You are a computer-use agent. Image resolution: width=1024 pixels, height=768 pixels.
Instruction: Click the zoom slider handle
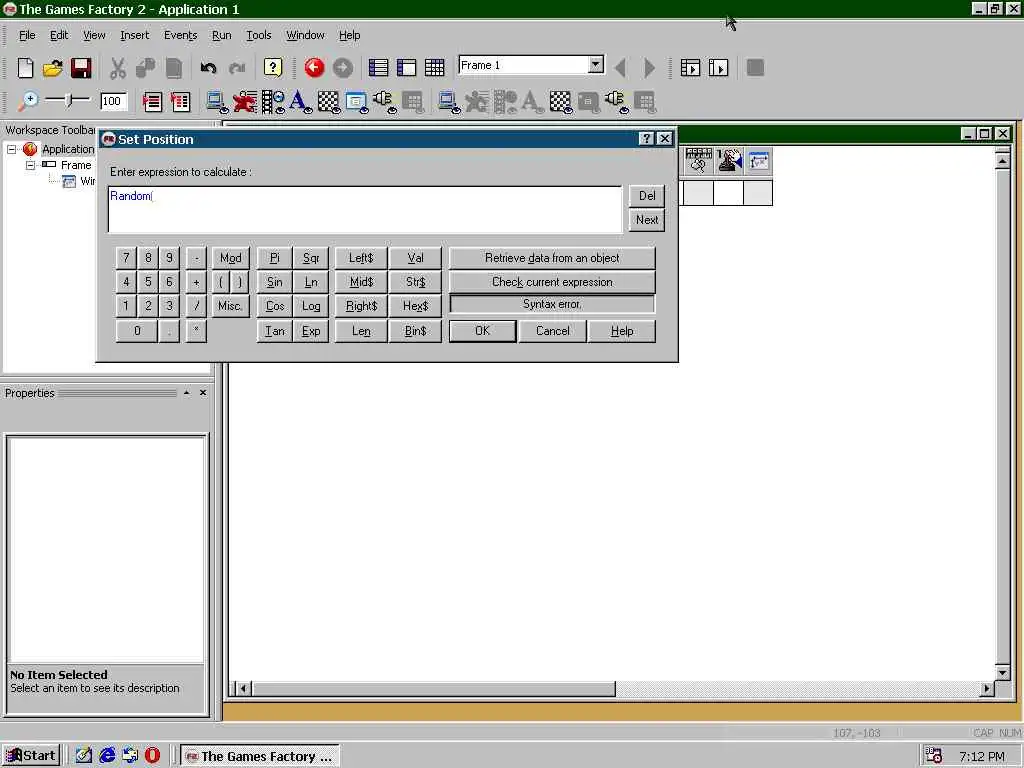[x=69, y=100]
